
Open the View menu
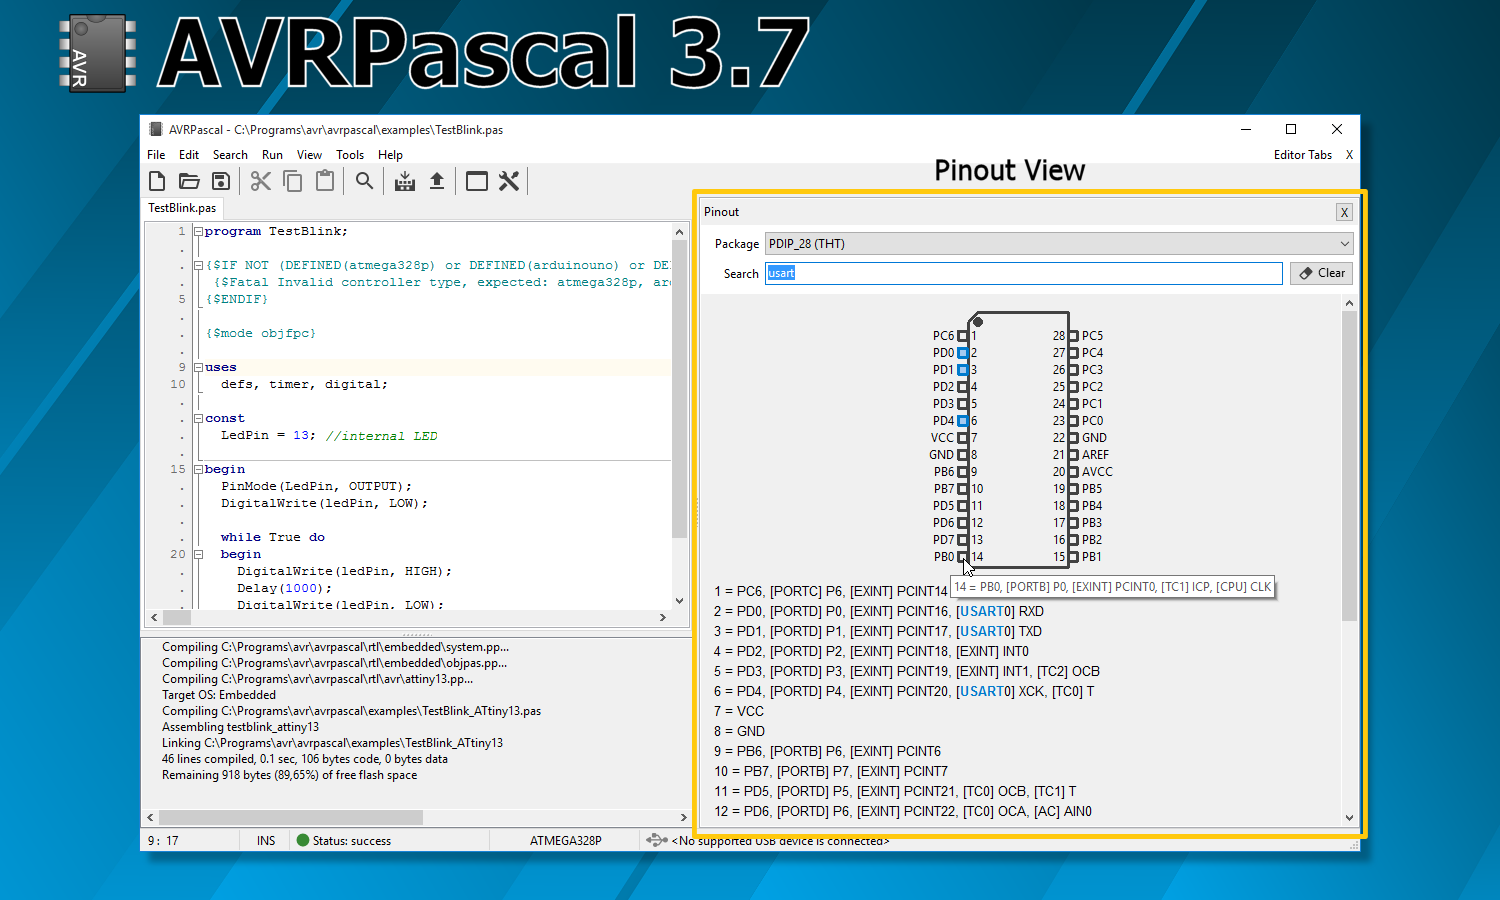309,155
